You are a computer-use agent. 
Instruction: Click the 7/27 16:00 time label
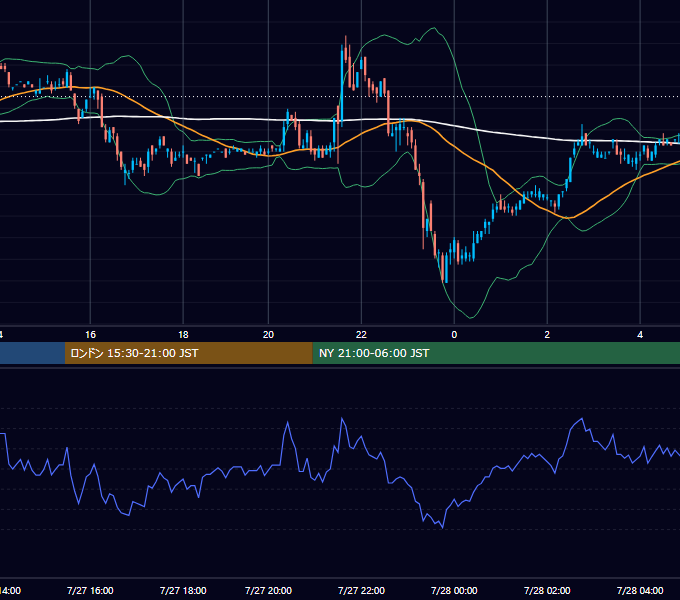point(90,590)
